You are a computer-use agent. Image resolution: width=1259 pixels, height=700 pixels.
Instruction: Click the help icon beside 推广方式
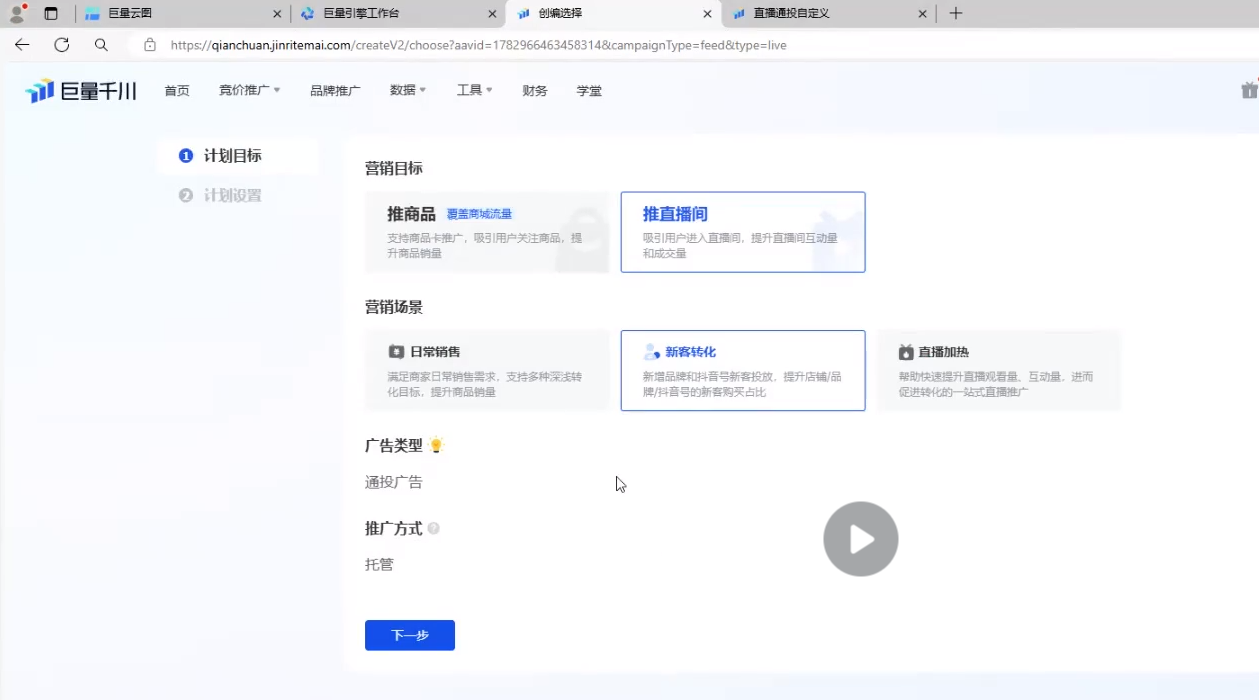pyautogui.click(x=433, y=528)
